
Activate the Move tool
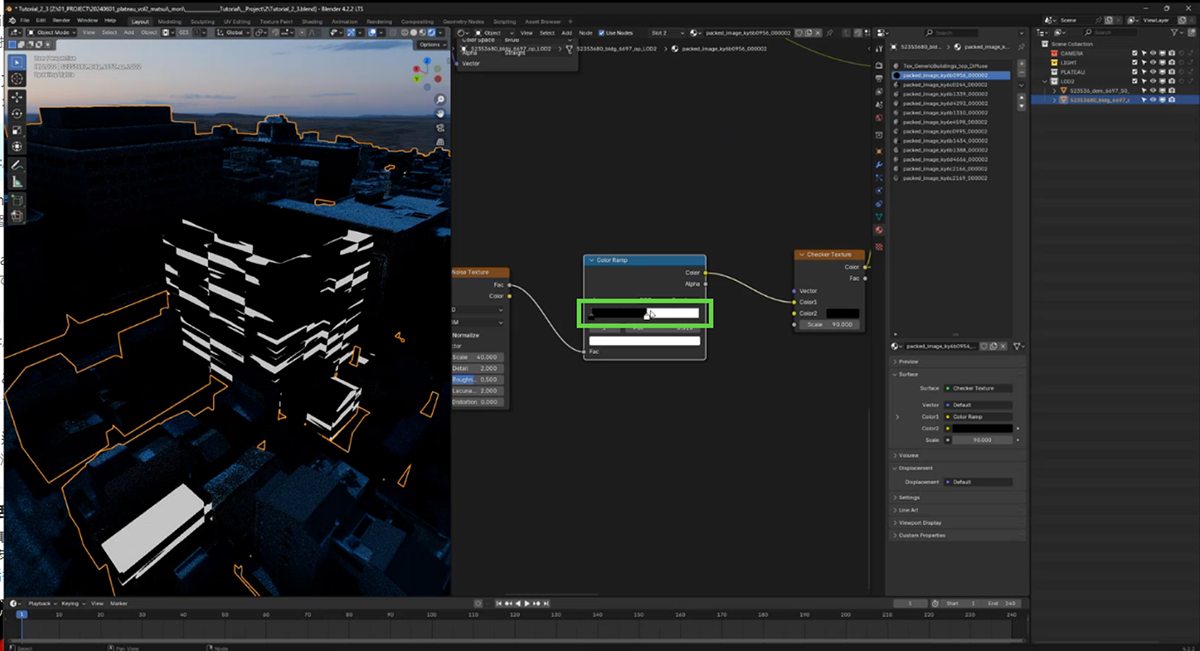pyautogui.click(x=17, y=97)
